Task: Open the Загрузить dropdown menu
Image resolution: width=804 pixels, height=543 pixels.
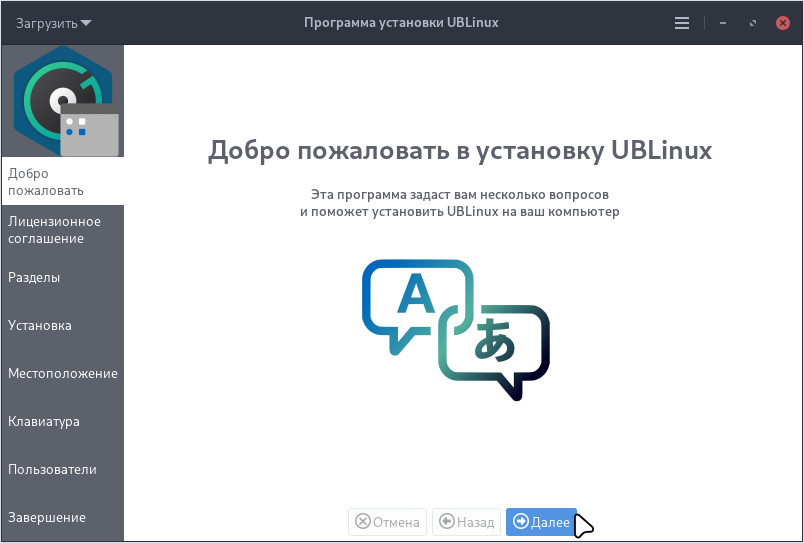Action: click(x=53, y=23)
